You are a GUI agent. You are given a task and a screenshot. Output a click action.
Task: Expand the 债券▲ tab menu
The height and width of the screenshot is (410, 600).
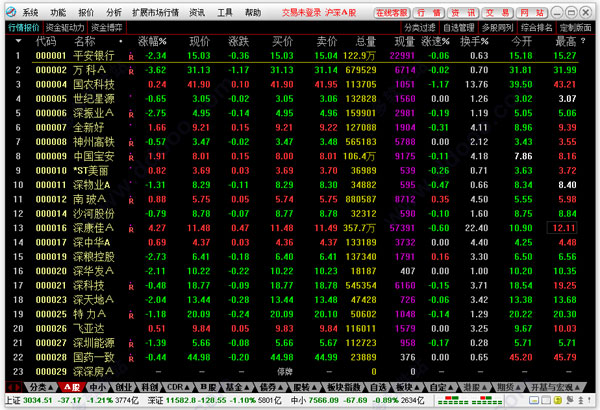[x=271, y=387]
